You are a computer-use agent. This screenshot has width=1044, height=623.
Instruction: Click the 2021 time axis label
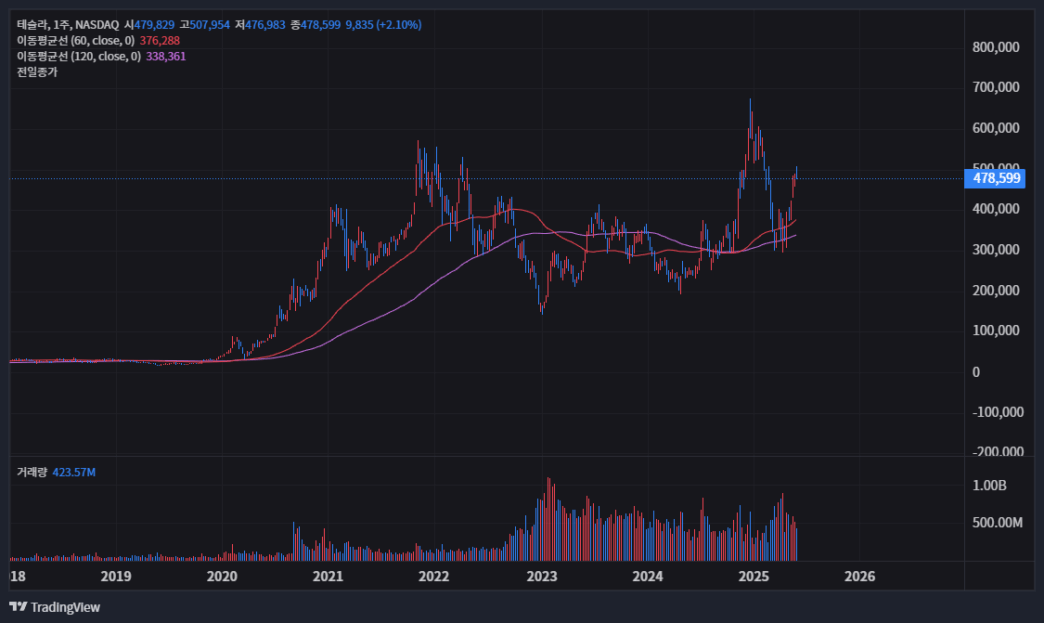coord(328,576)
